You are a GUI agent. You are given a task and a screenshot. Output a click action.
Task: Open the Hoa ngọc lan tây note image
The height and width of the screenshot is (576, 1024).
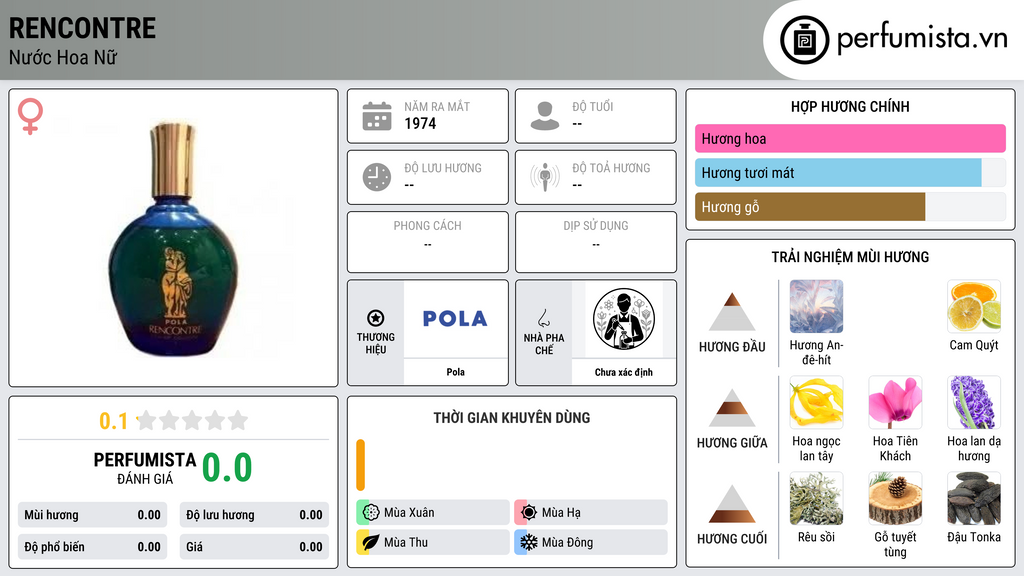click(816, 402)
